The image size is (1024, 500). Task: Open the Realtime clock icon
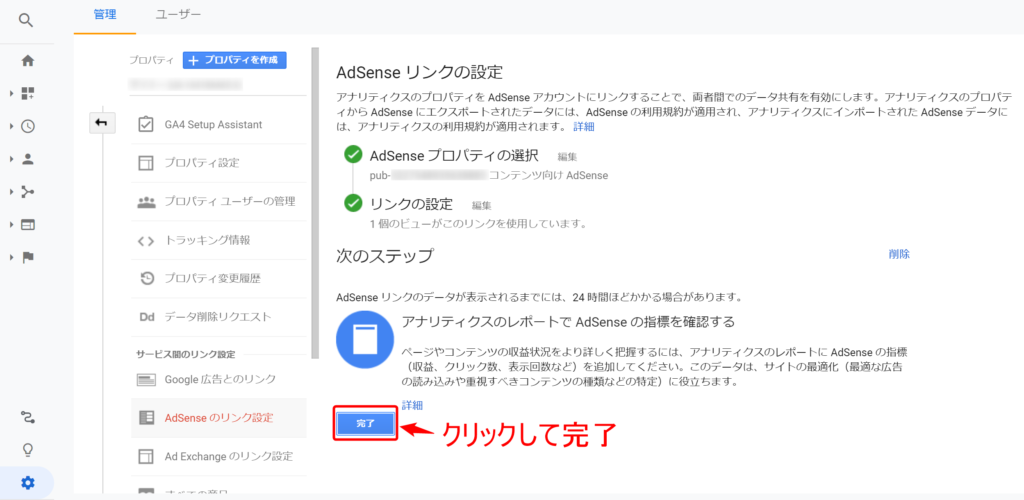[x=27, y=127]
